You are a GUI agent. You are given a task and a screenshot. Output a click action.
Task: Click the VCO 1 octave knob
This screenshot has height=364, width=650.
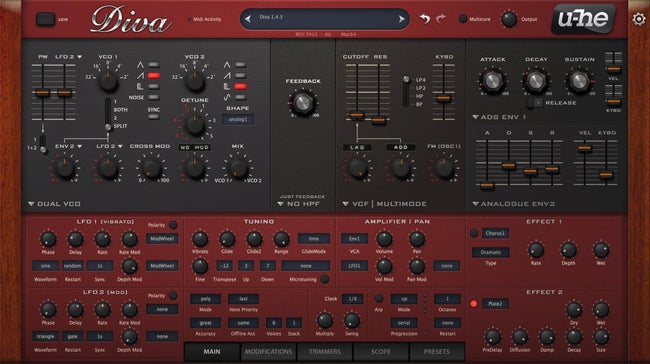tap(108, 81)
